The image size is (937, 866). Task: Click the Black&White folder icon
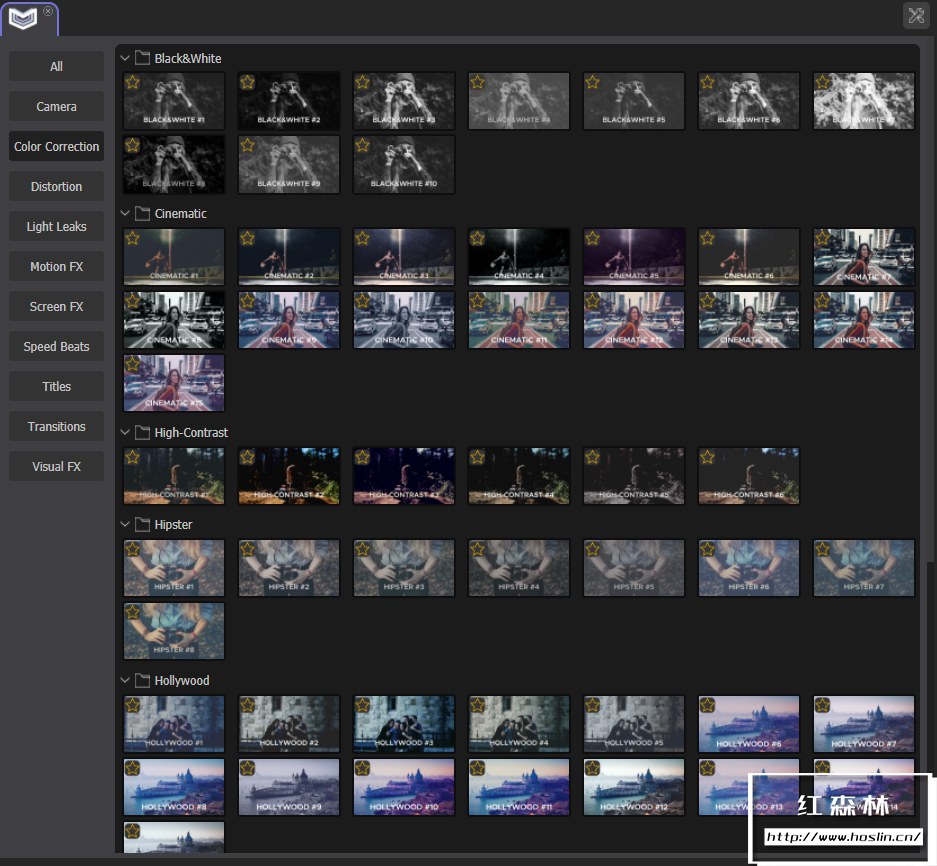(142, 57)
